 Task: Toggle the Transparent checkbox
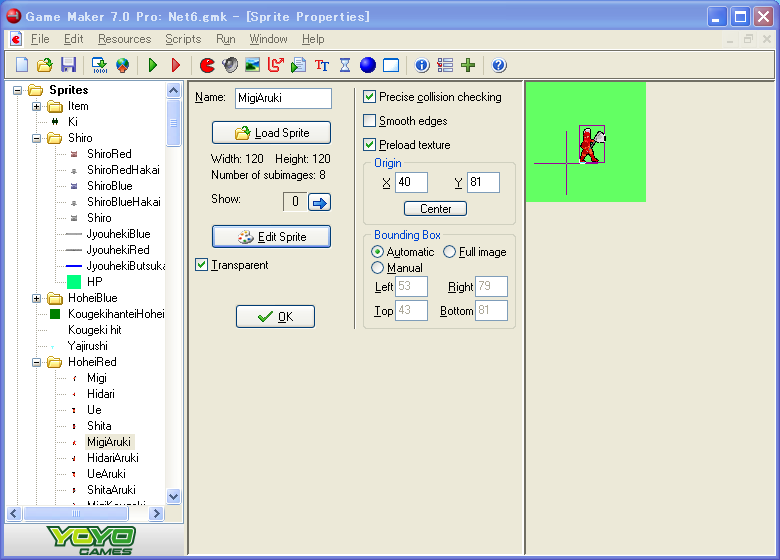pos(201,265)
